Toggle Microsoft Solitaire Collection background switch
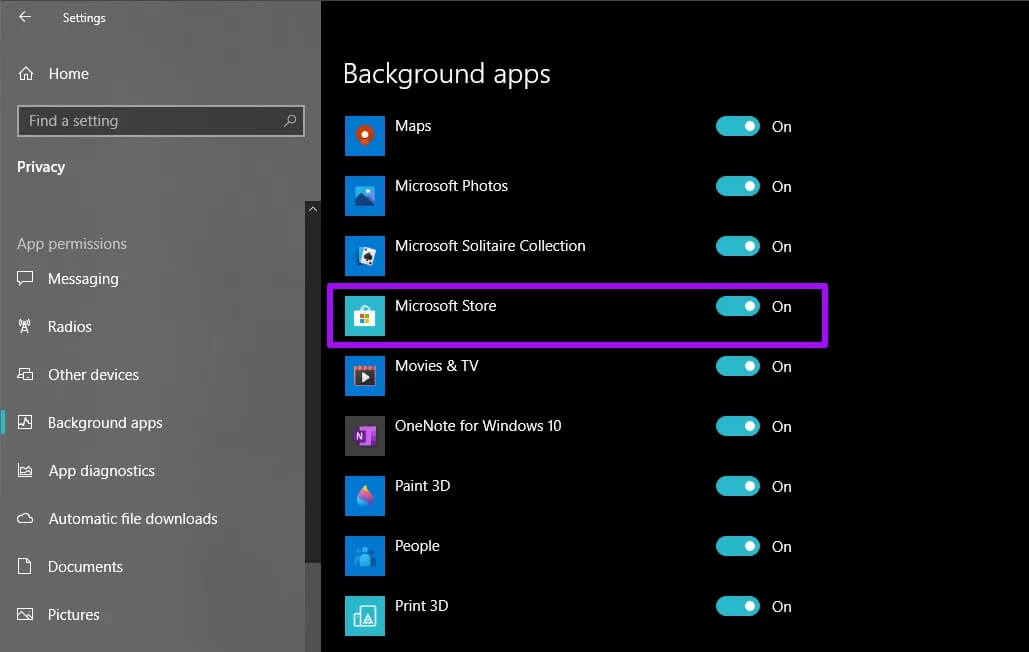Image resolution: width=1029 pixels, height=652 pixels. [738, 246]
